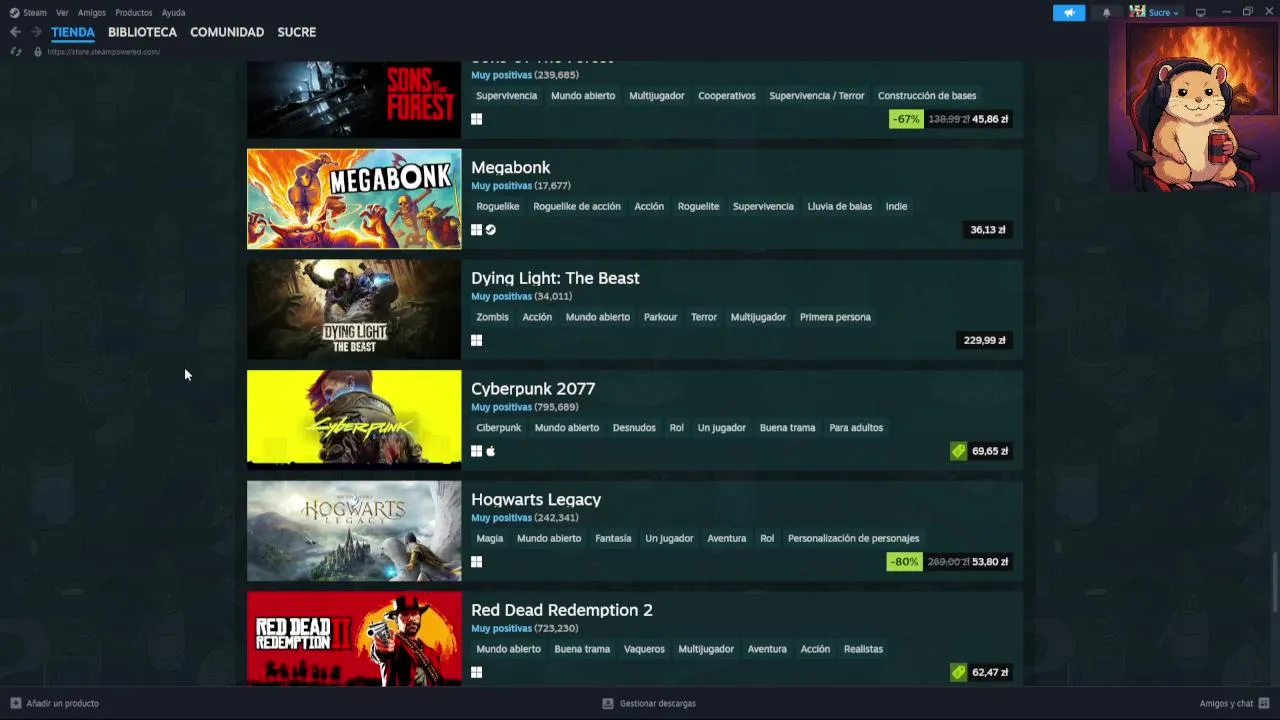Click the Sons of the Forest thumbnail
Screen dimensions: 1280x720
(x=354, y=100)
